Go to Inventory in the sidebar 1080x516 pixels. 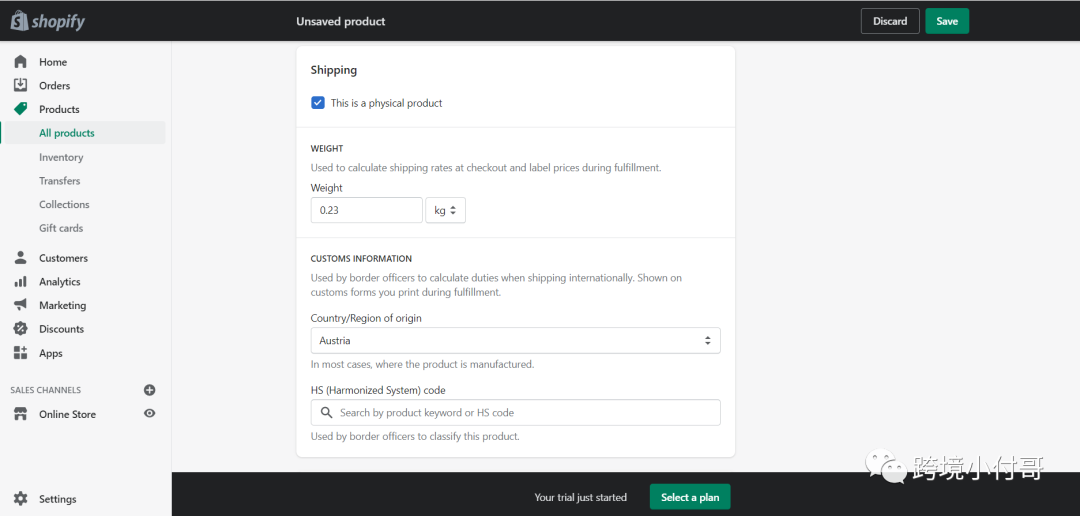point(61,157)
